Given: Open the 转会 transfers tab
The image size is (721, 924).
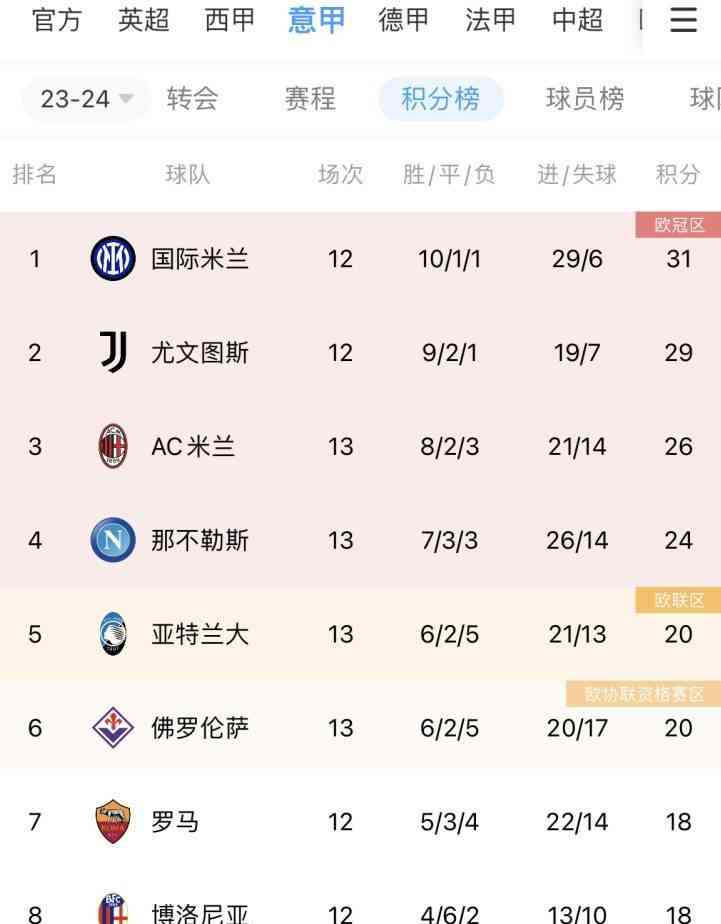Looking at the screenshot, I should (192, 98).
